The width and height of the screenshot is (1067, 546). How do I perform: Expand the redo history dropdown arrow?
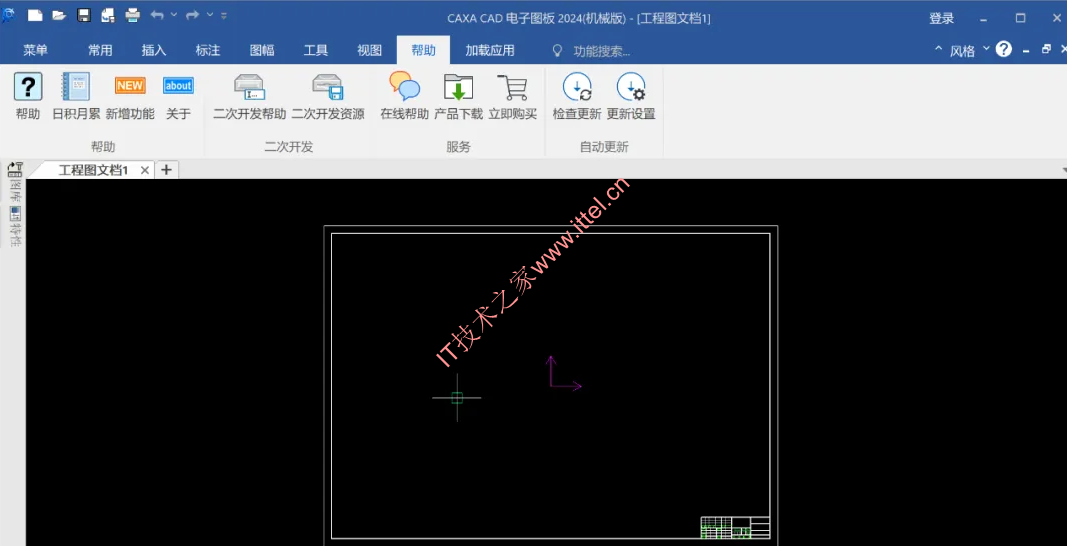(x=210, y=14)
